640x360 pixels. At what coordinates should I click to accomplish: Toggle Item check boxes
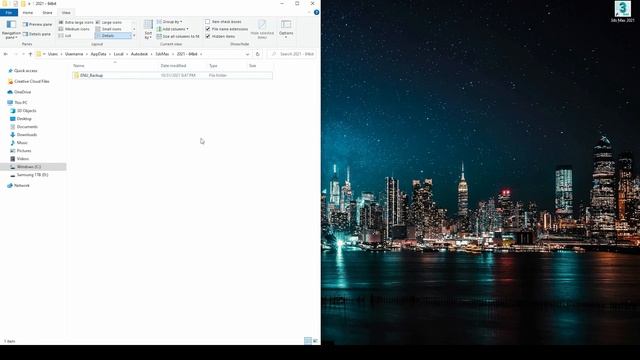point(223,22)
